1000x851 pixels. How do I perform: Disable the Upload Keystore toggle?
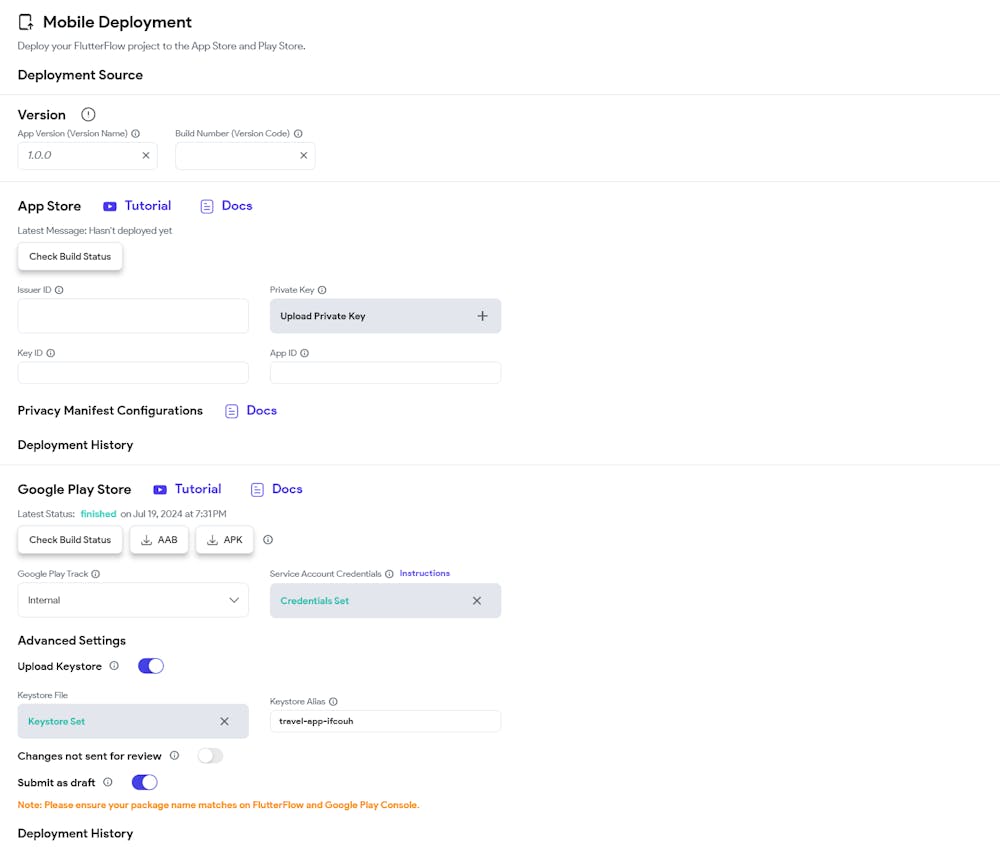151,666
